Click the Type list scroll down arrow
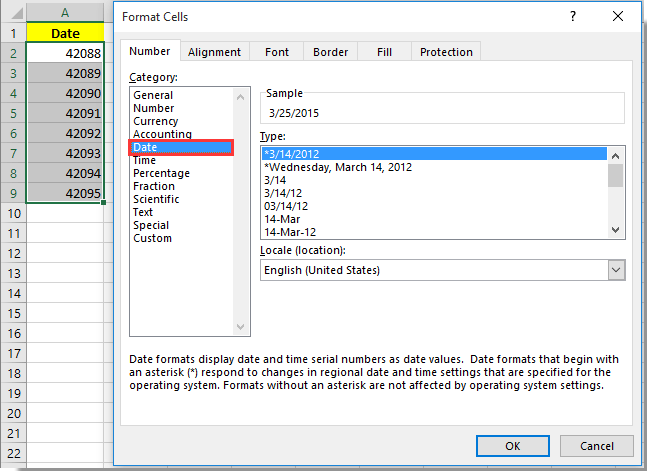The image size is (647, 471). [616, 230]
